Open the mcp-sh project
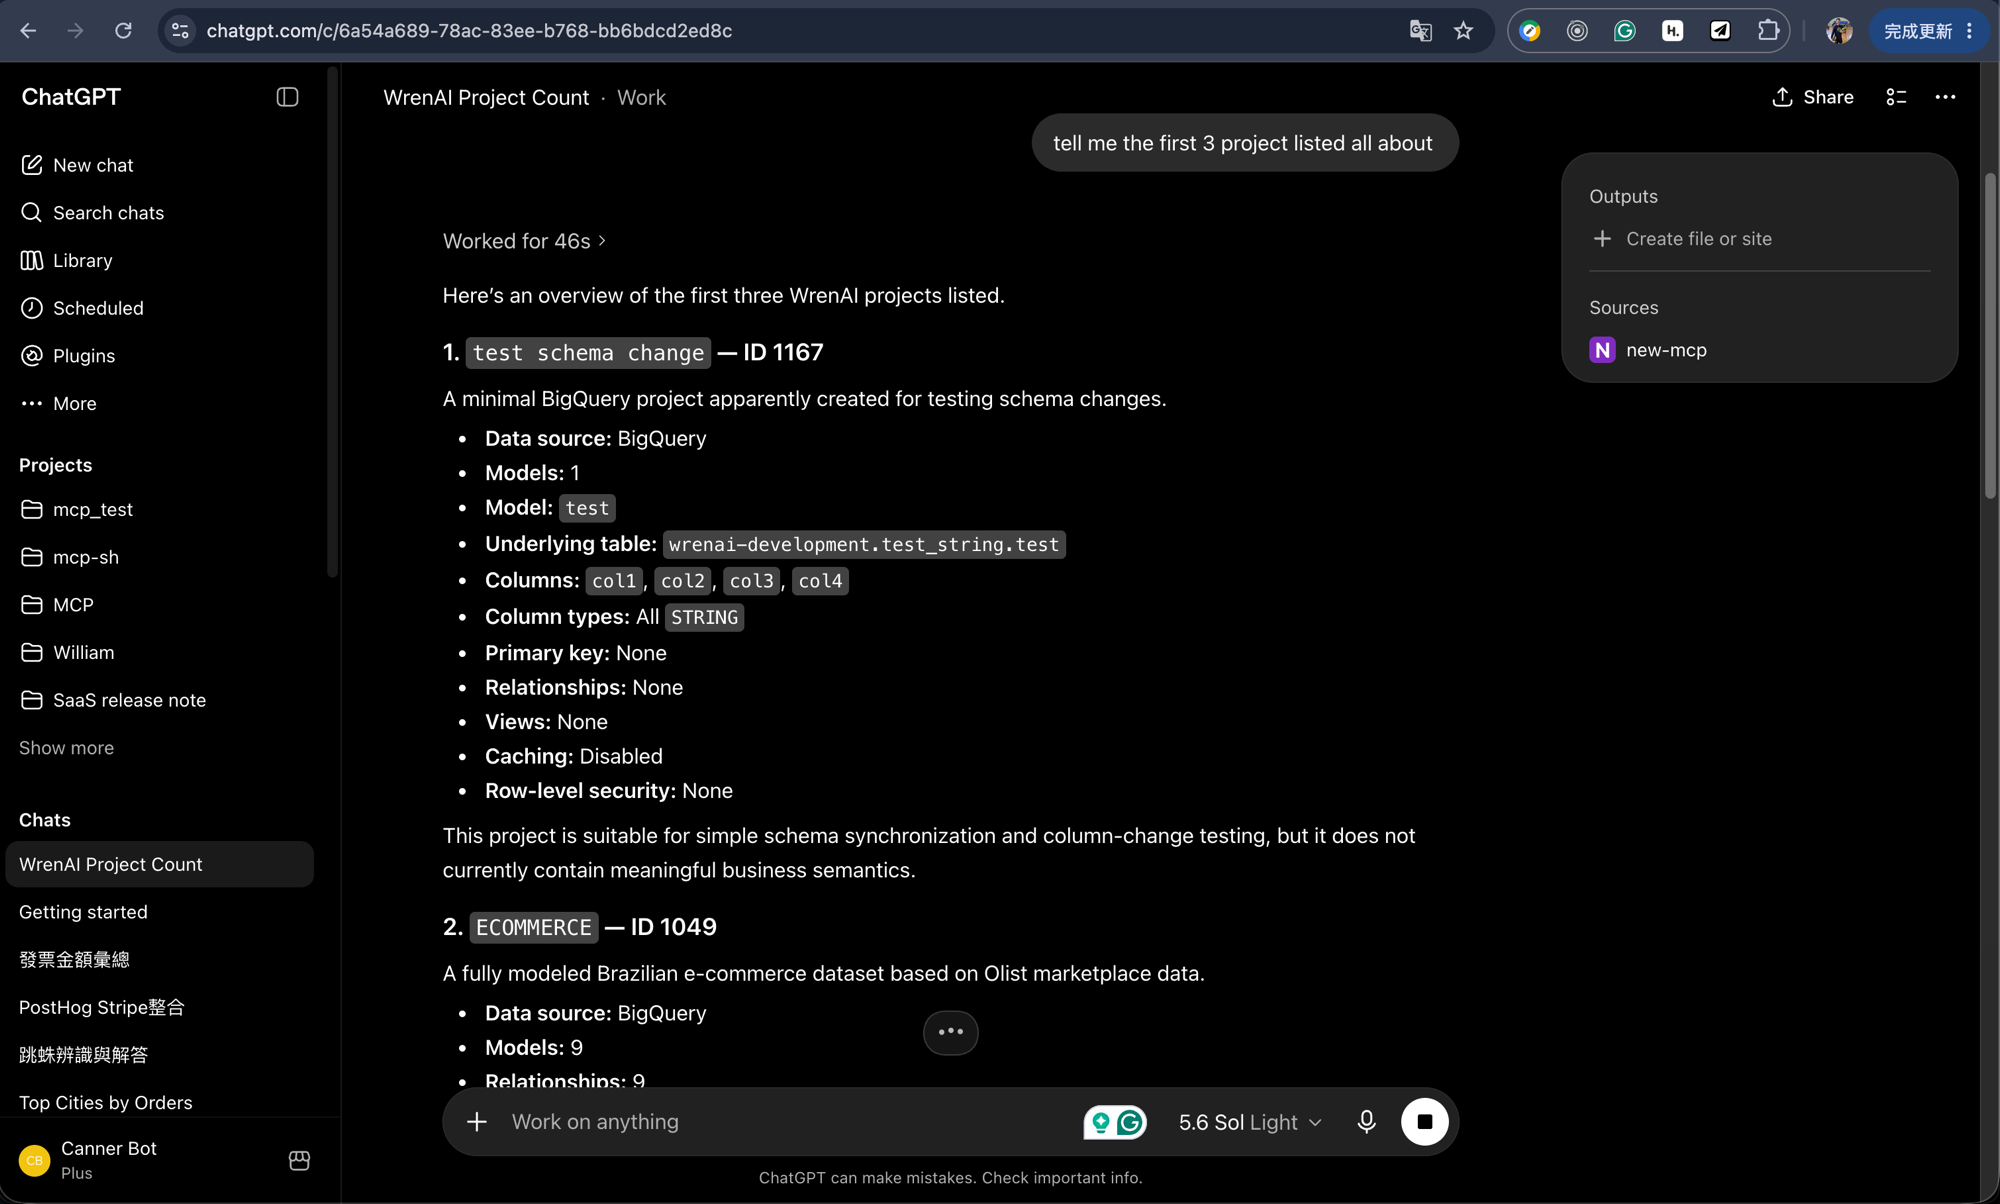 tap(69, 557)
